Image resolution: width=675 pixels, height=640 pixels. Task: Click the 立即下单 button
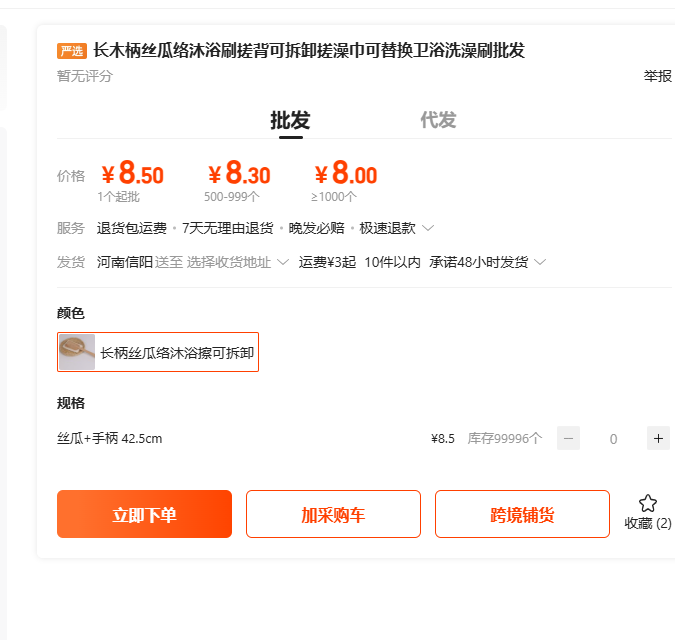144,515
